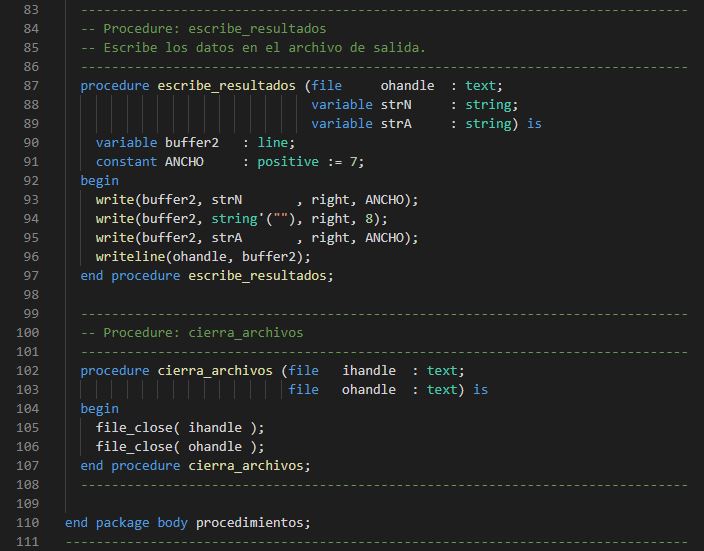Click cierra_archivos in the line 102 declaration
The image size is (704, 551).
215,371
